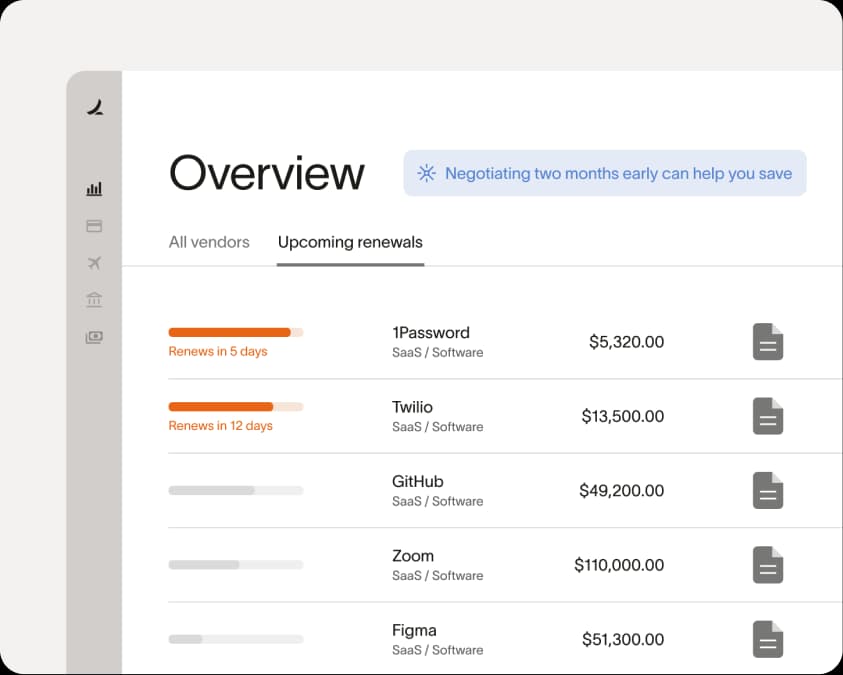The width and height of the screenshot is (843, 675).
Task: Click the 1Password renewal progress bar
Action: tap(235, 332)
